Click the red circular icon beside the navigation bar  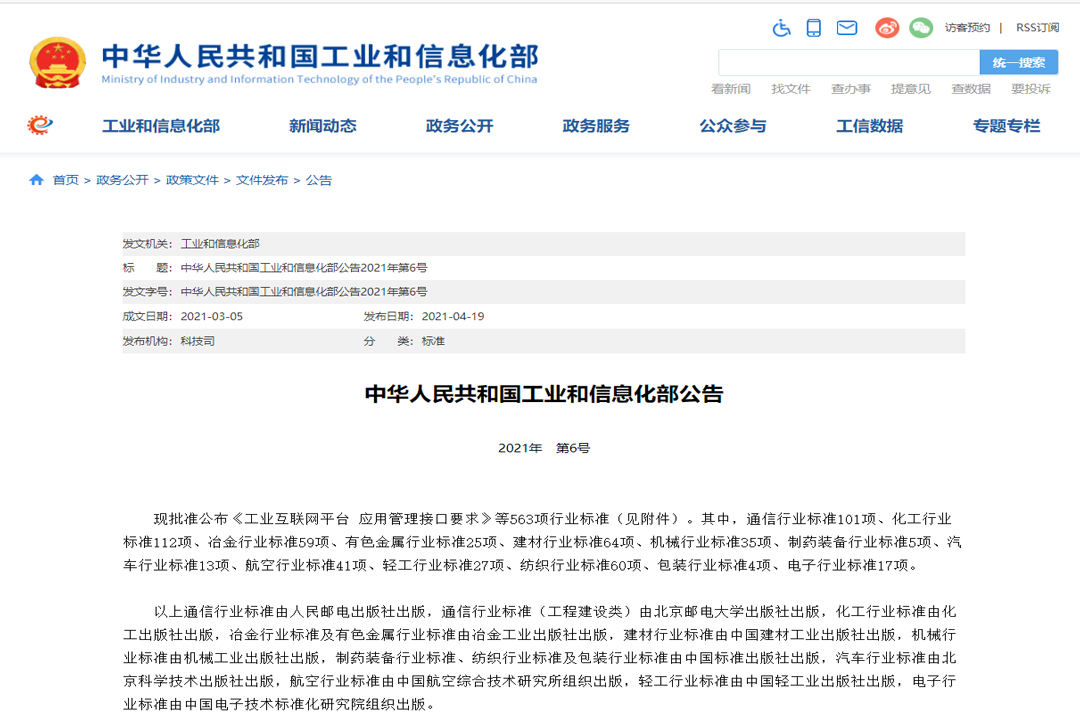(37, 126)
